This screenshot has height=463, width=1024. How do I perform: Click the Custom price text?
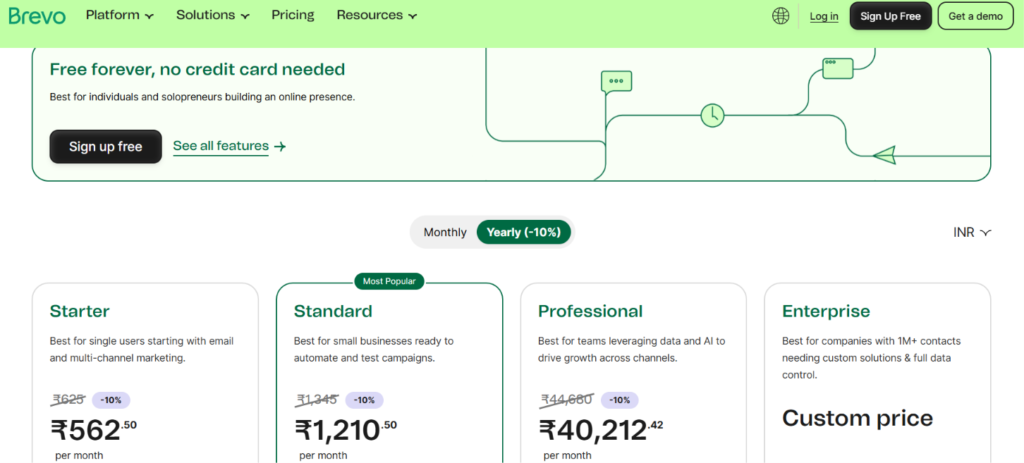point(857,418)
